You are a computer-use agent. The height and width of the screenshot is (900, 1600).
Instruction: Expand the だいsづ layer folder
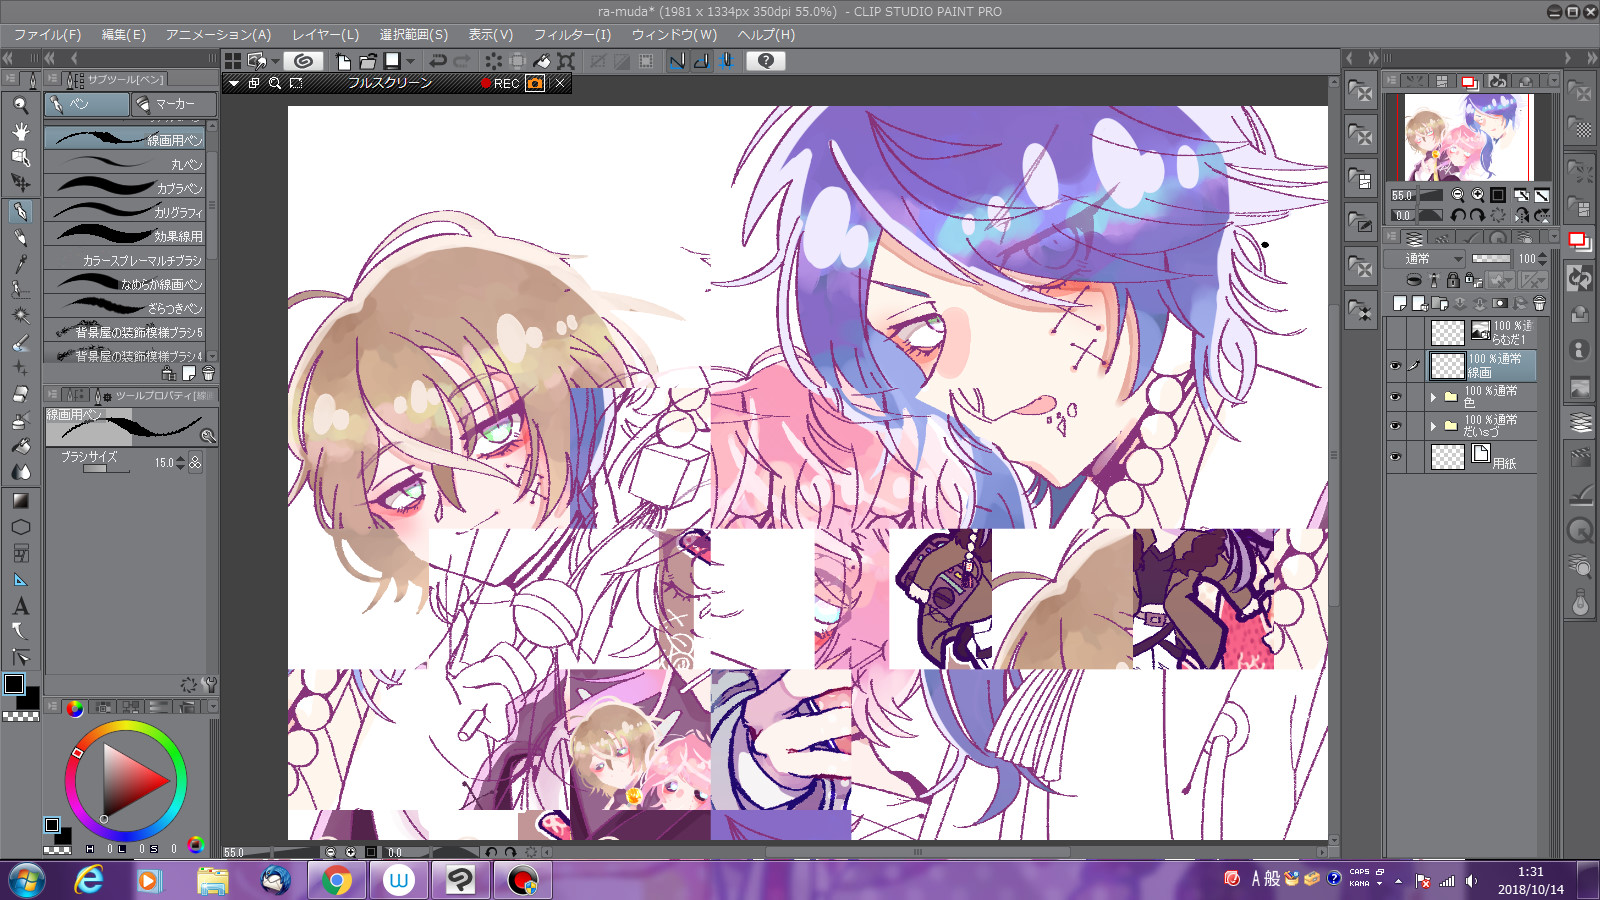[x=1433, y=426]
